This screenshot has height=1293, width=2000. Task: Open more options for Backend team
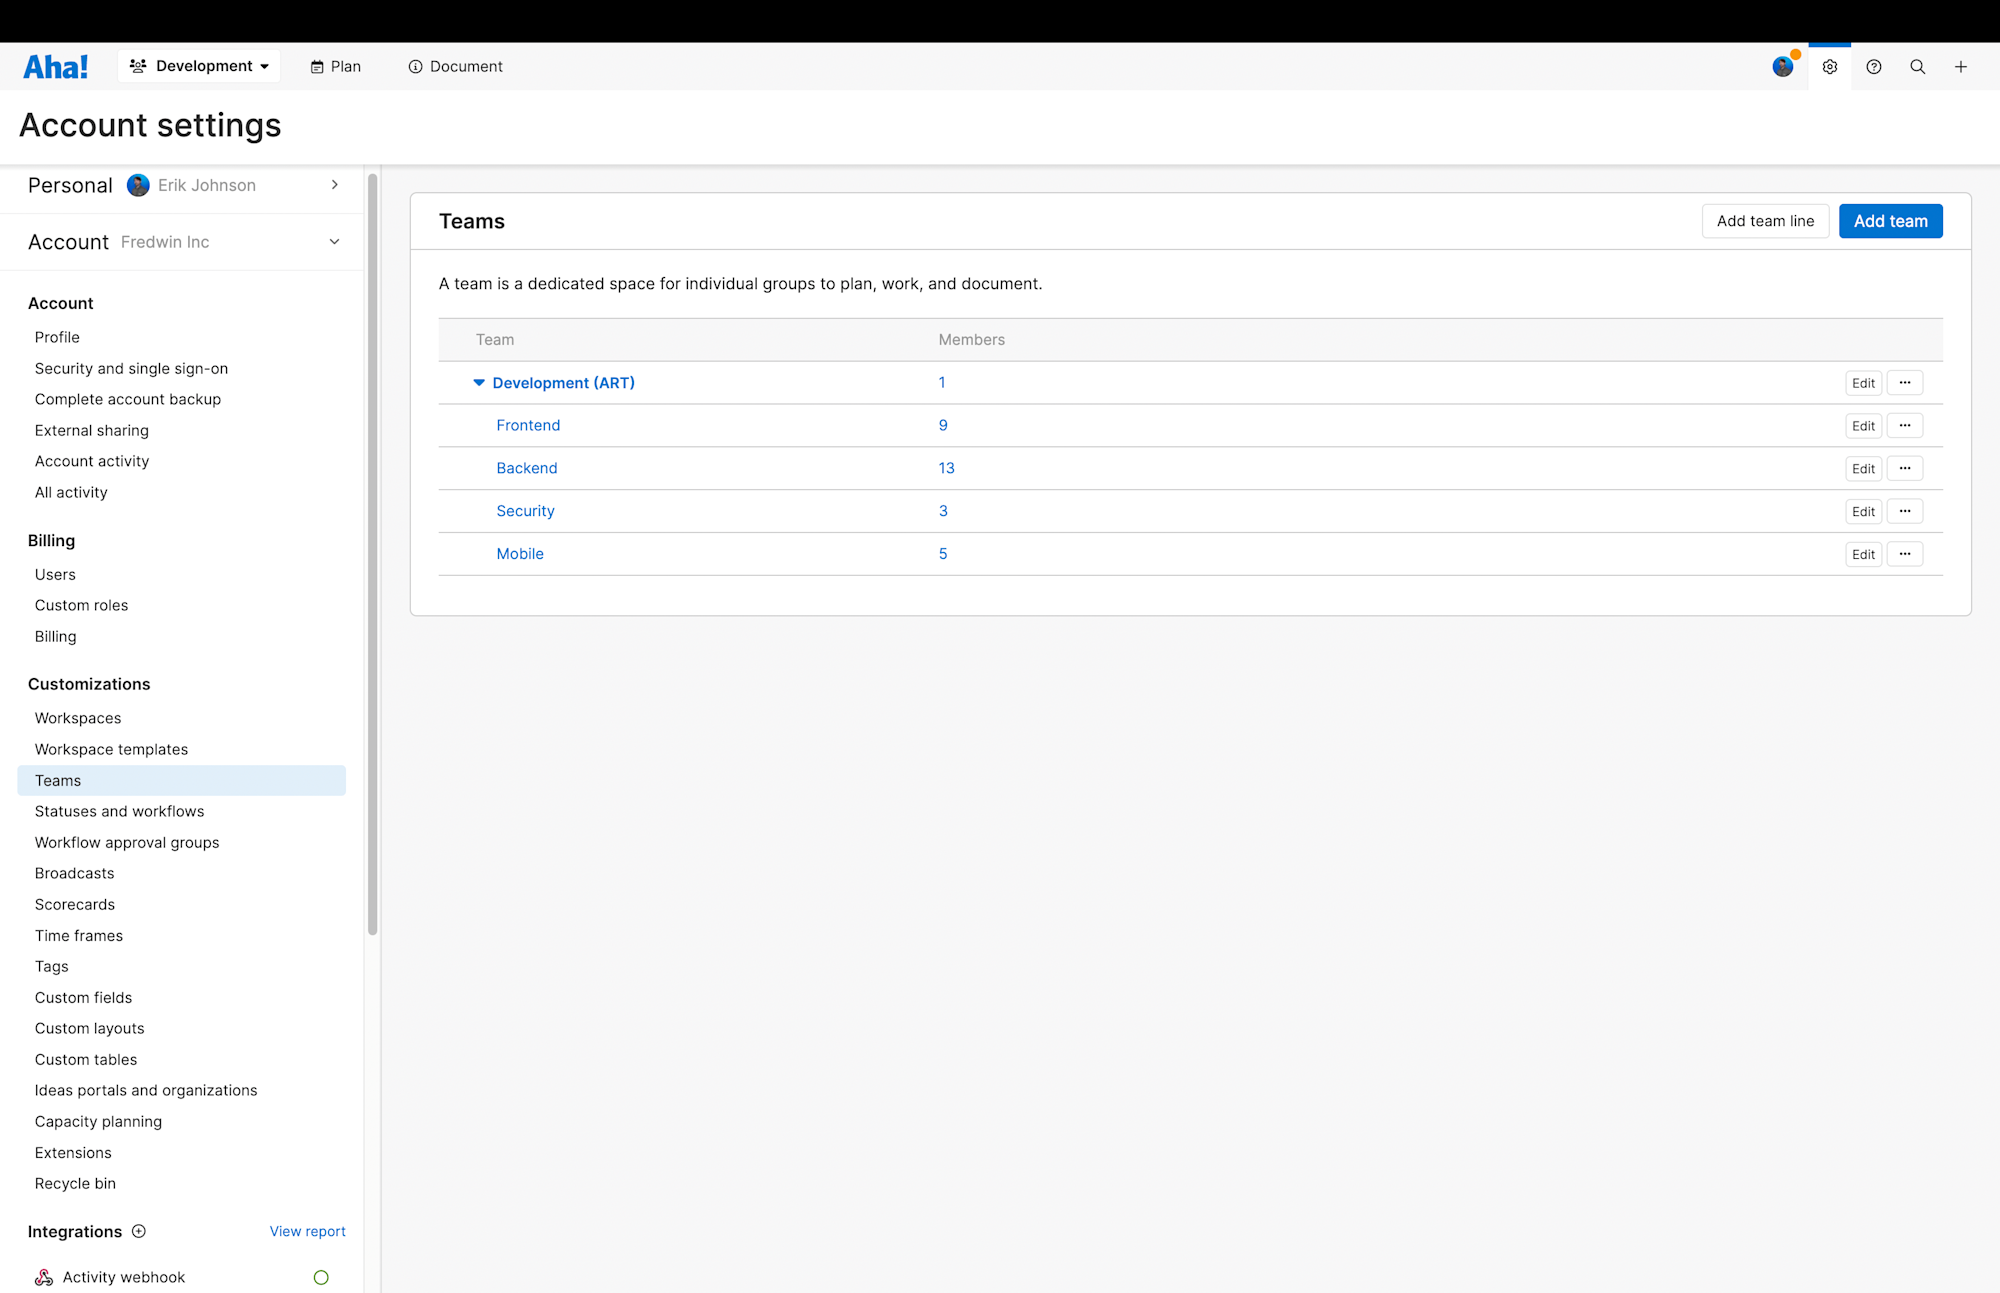tap(1904, 468)
